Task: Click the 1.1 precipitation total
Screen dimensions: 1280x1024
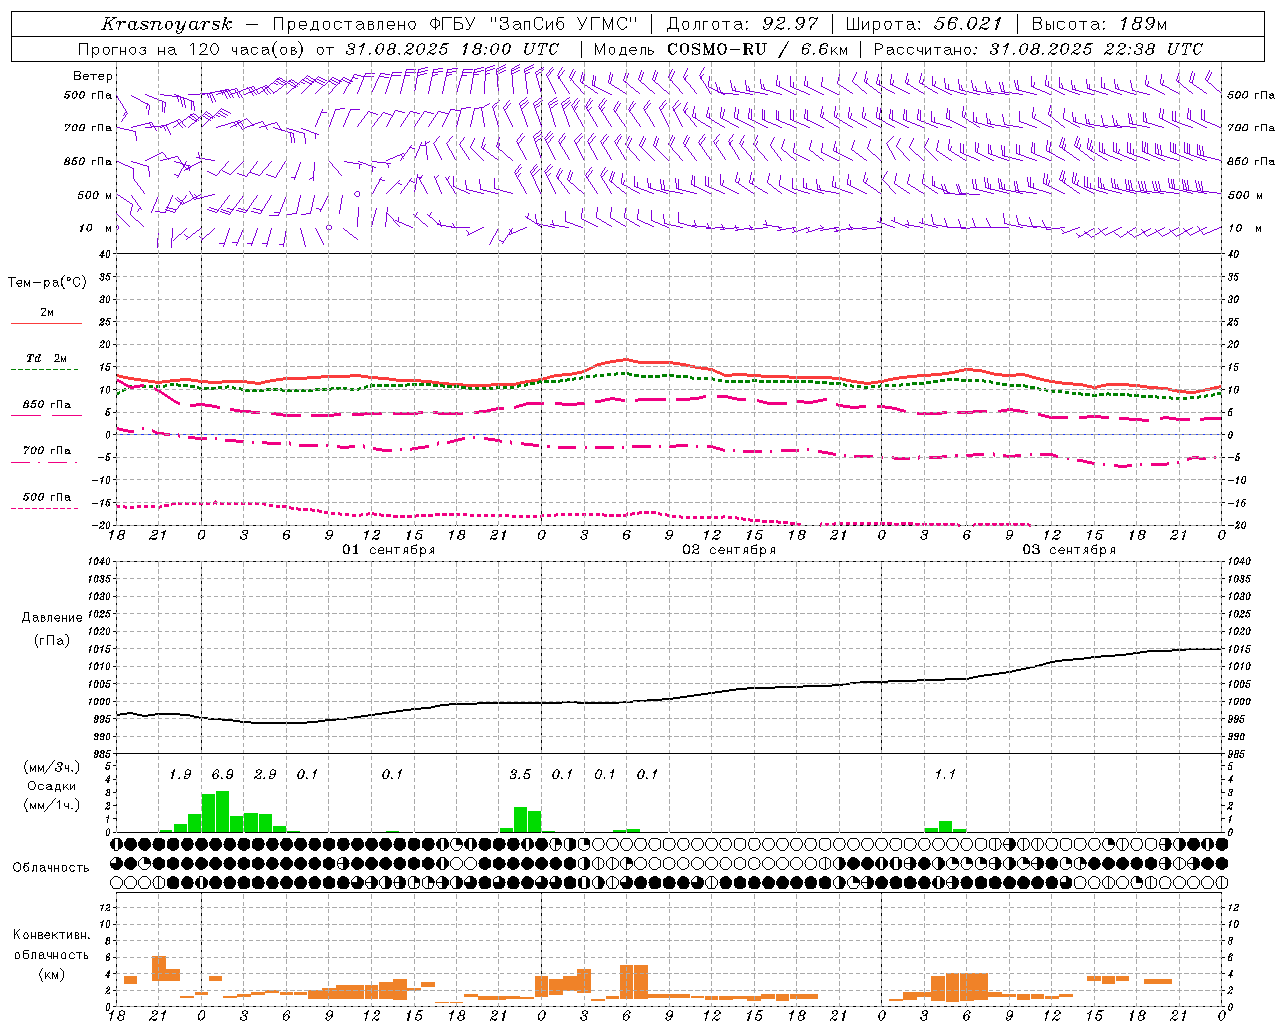Action: coord(945,774)
